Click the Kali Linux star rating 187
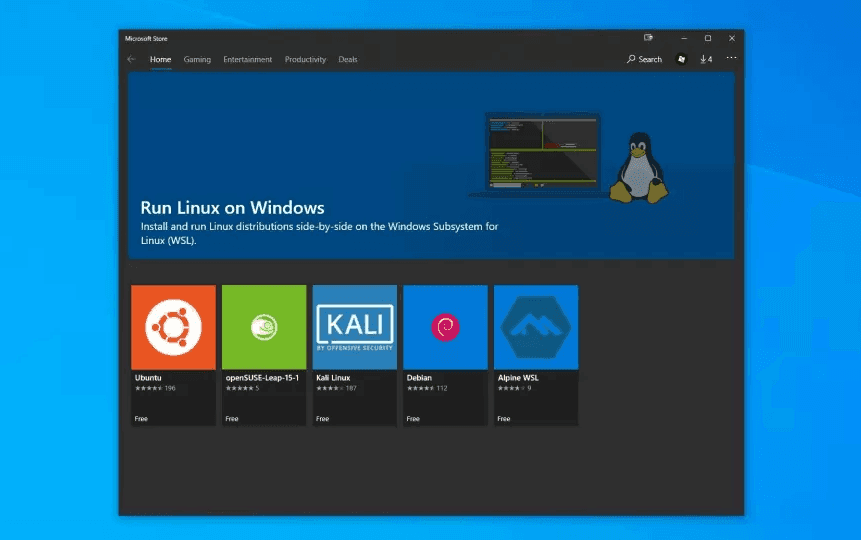This screenshot has height=540, width=861. click(x=337, y=388)
